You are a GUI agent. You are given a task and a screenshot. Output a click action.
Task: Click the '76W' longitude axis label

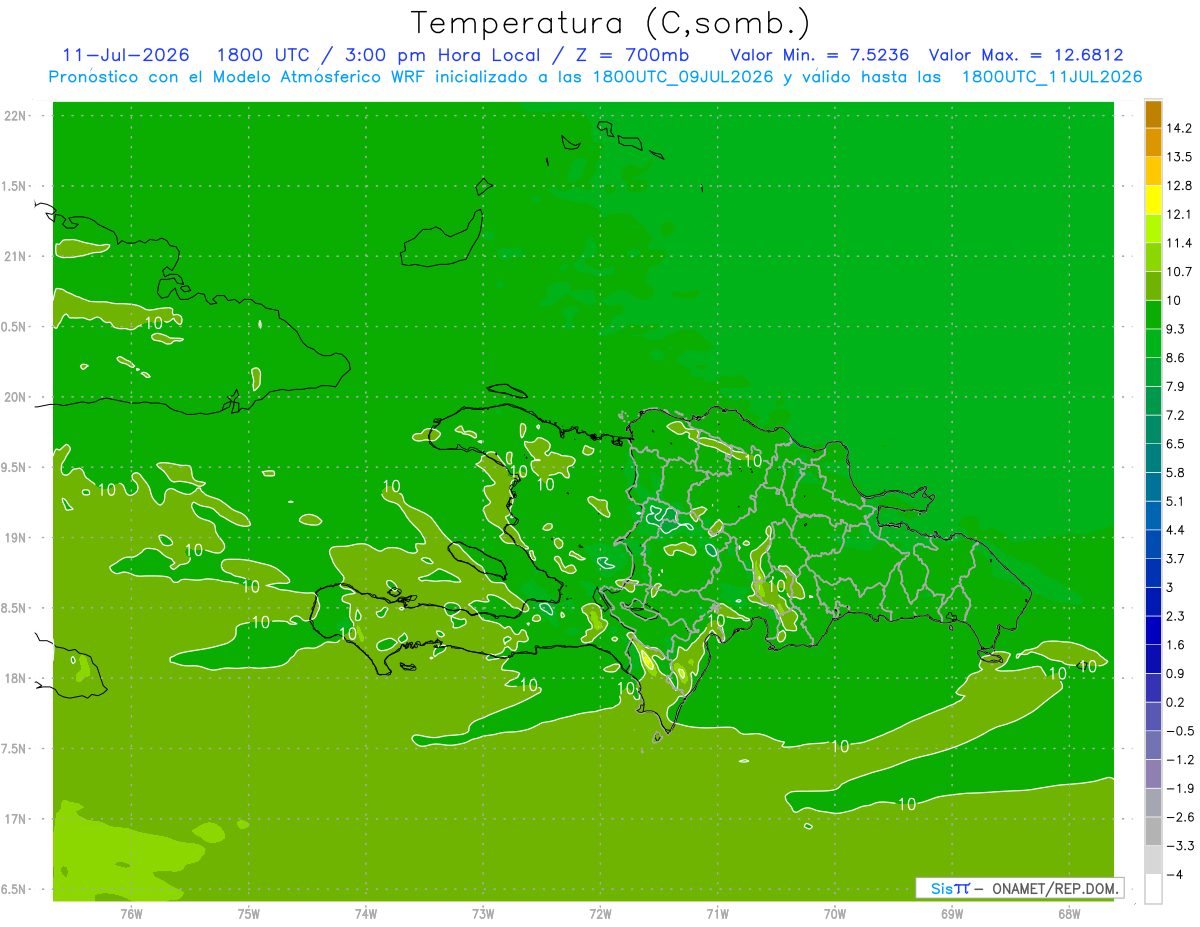point(132,914)
